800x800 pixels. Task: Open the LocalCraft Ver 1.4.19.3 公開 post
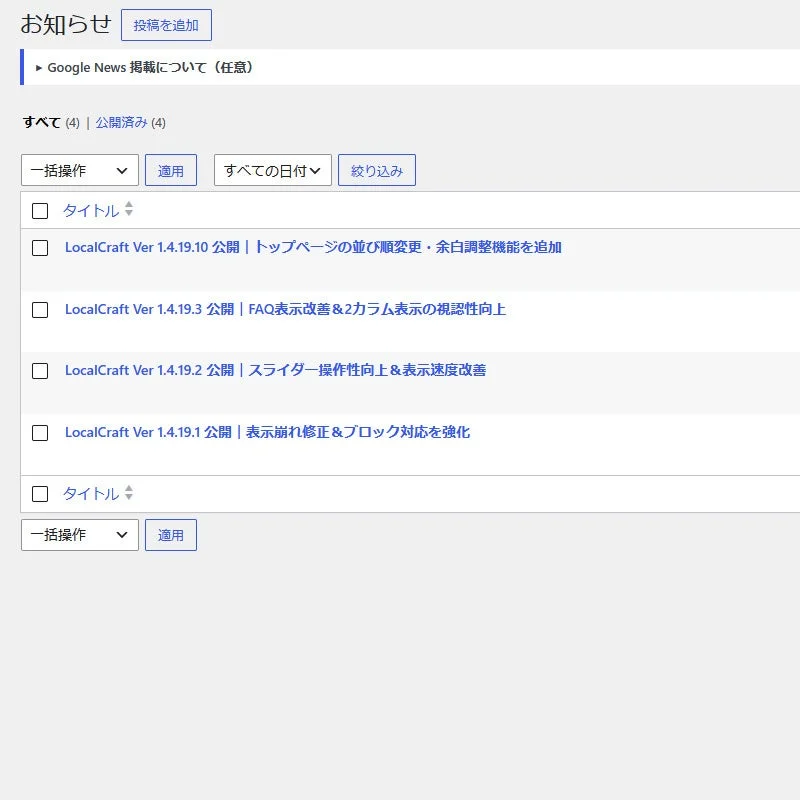285,309
